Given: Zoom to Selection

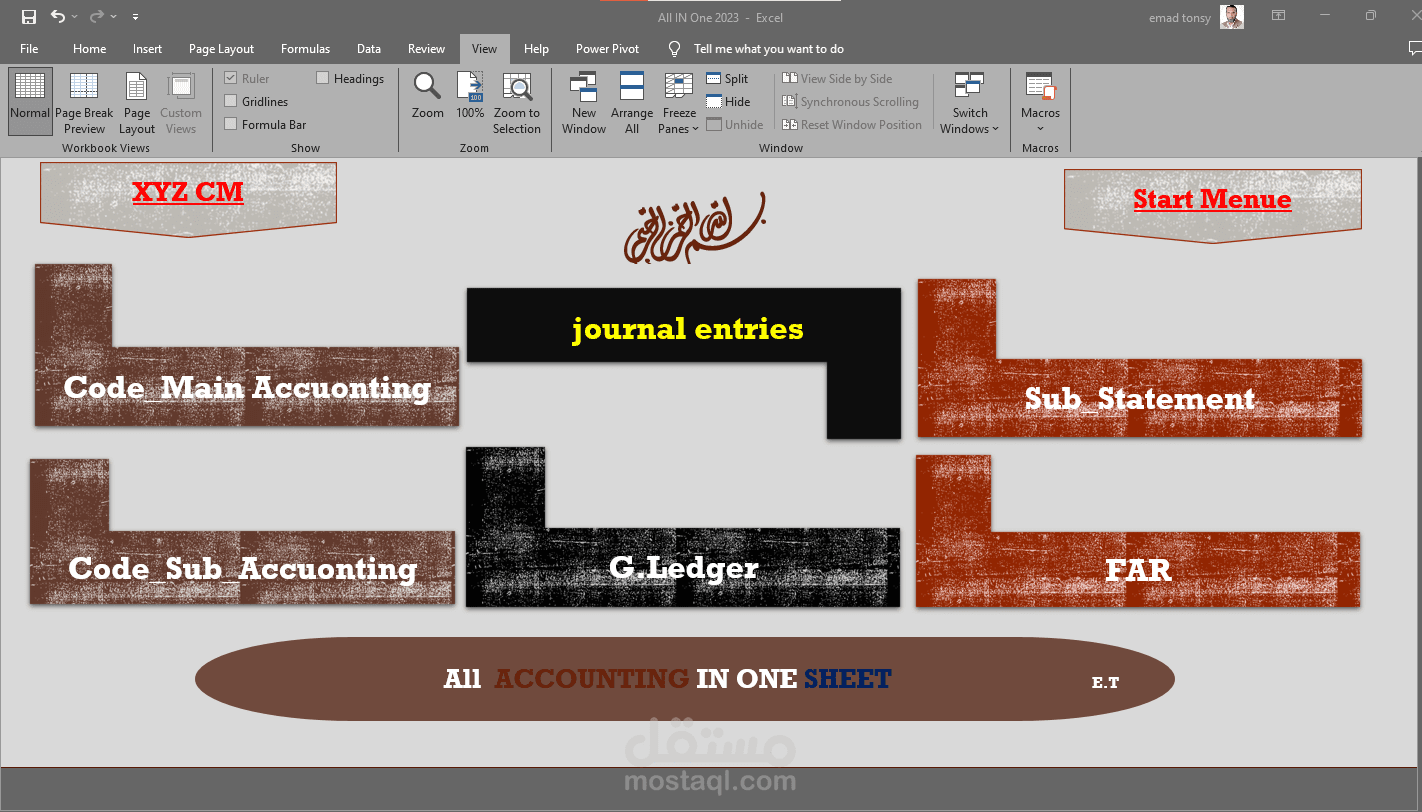Looking at the screenshot, I should [x=517, y=102].
